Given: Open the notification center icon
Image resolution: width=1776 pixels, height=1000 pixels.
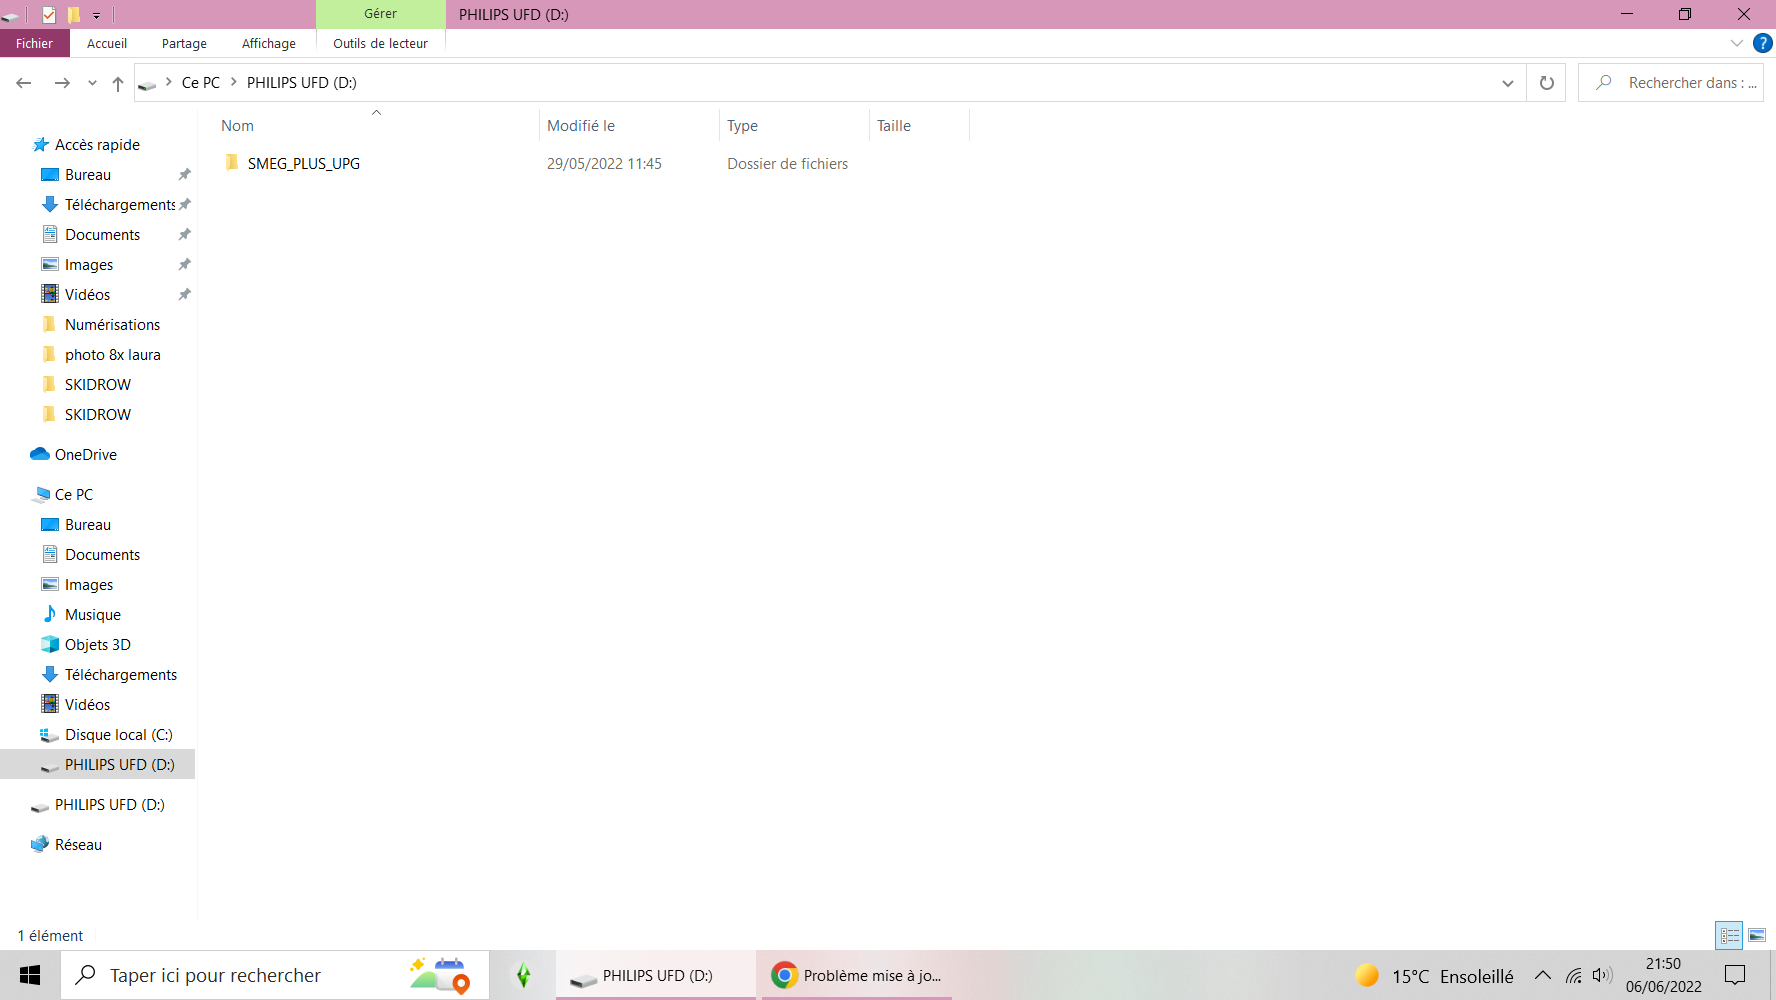Looking at the screenshot, I should (1735, 975).
